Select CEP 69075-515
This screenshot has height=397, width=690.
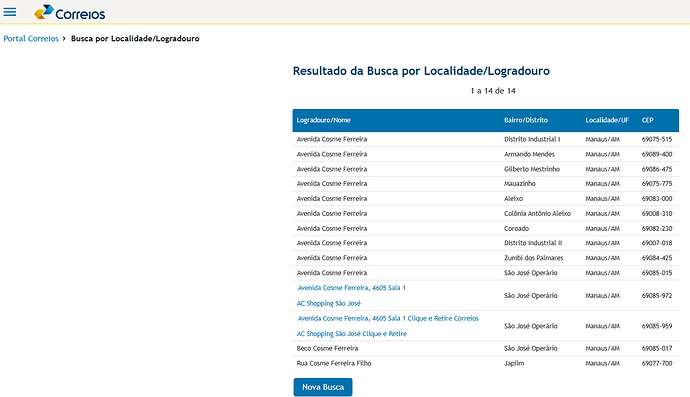657,139
